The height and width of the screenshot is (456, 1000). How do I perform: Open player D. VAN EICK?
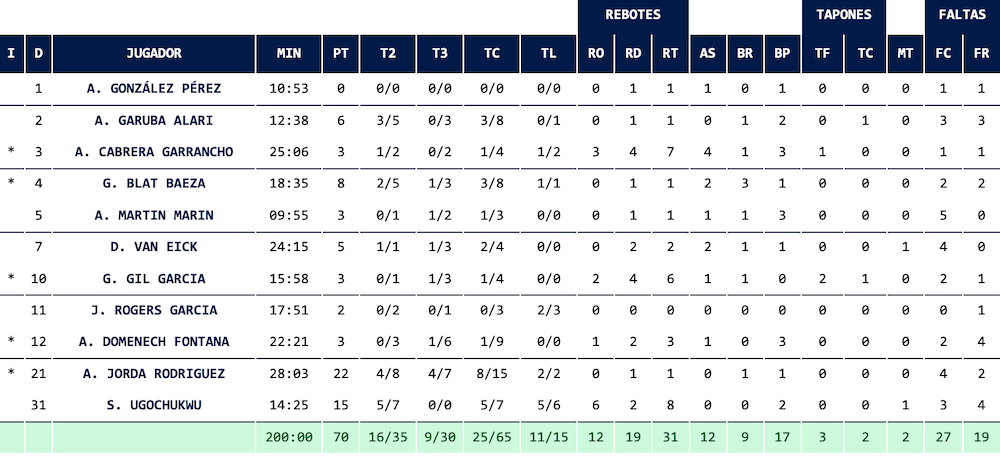pos(154,247)
